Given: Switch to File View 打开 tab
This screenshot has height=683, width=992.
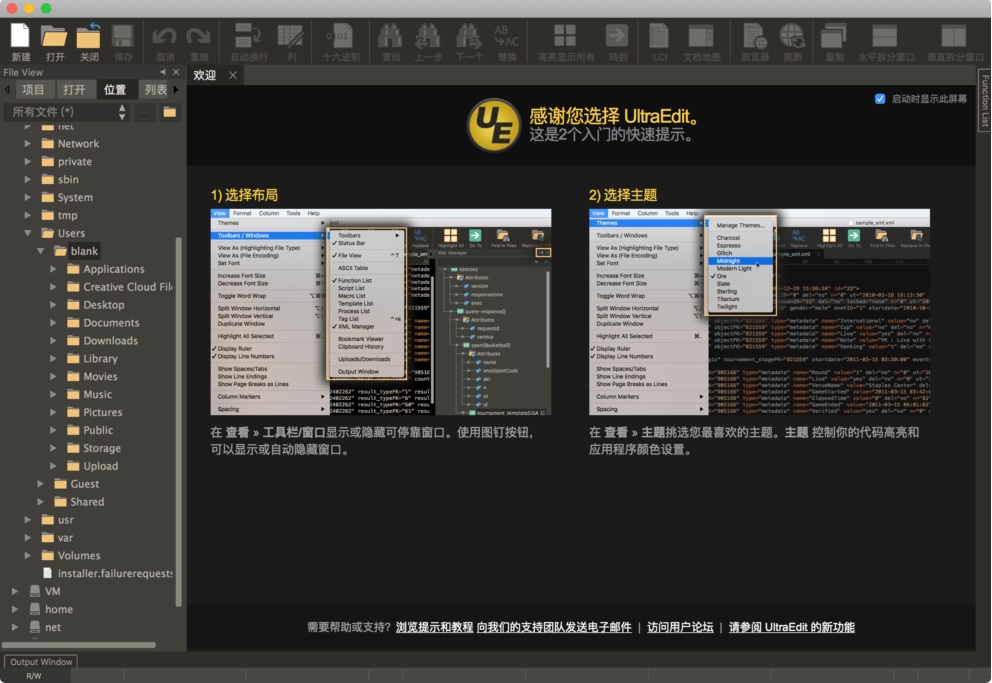Looking at the screenshot, I should 74,89.
